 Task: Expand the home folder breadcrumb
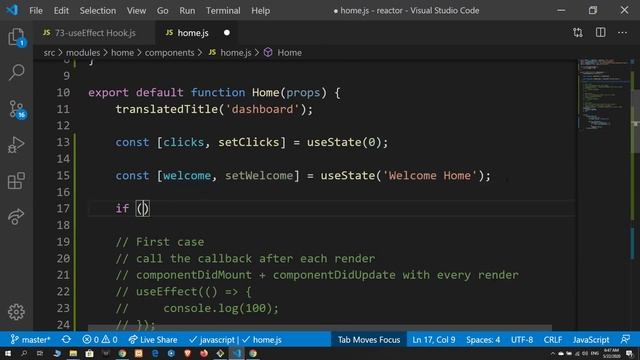click(x=122, y=53)
